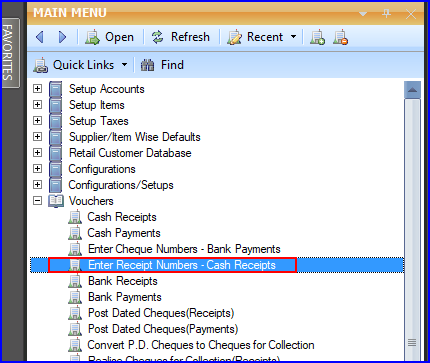
Task: Expand the Setup Accounts node
Action: (x=38, y=89)
